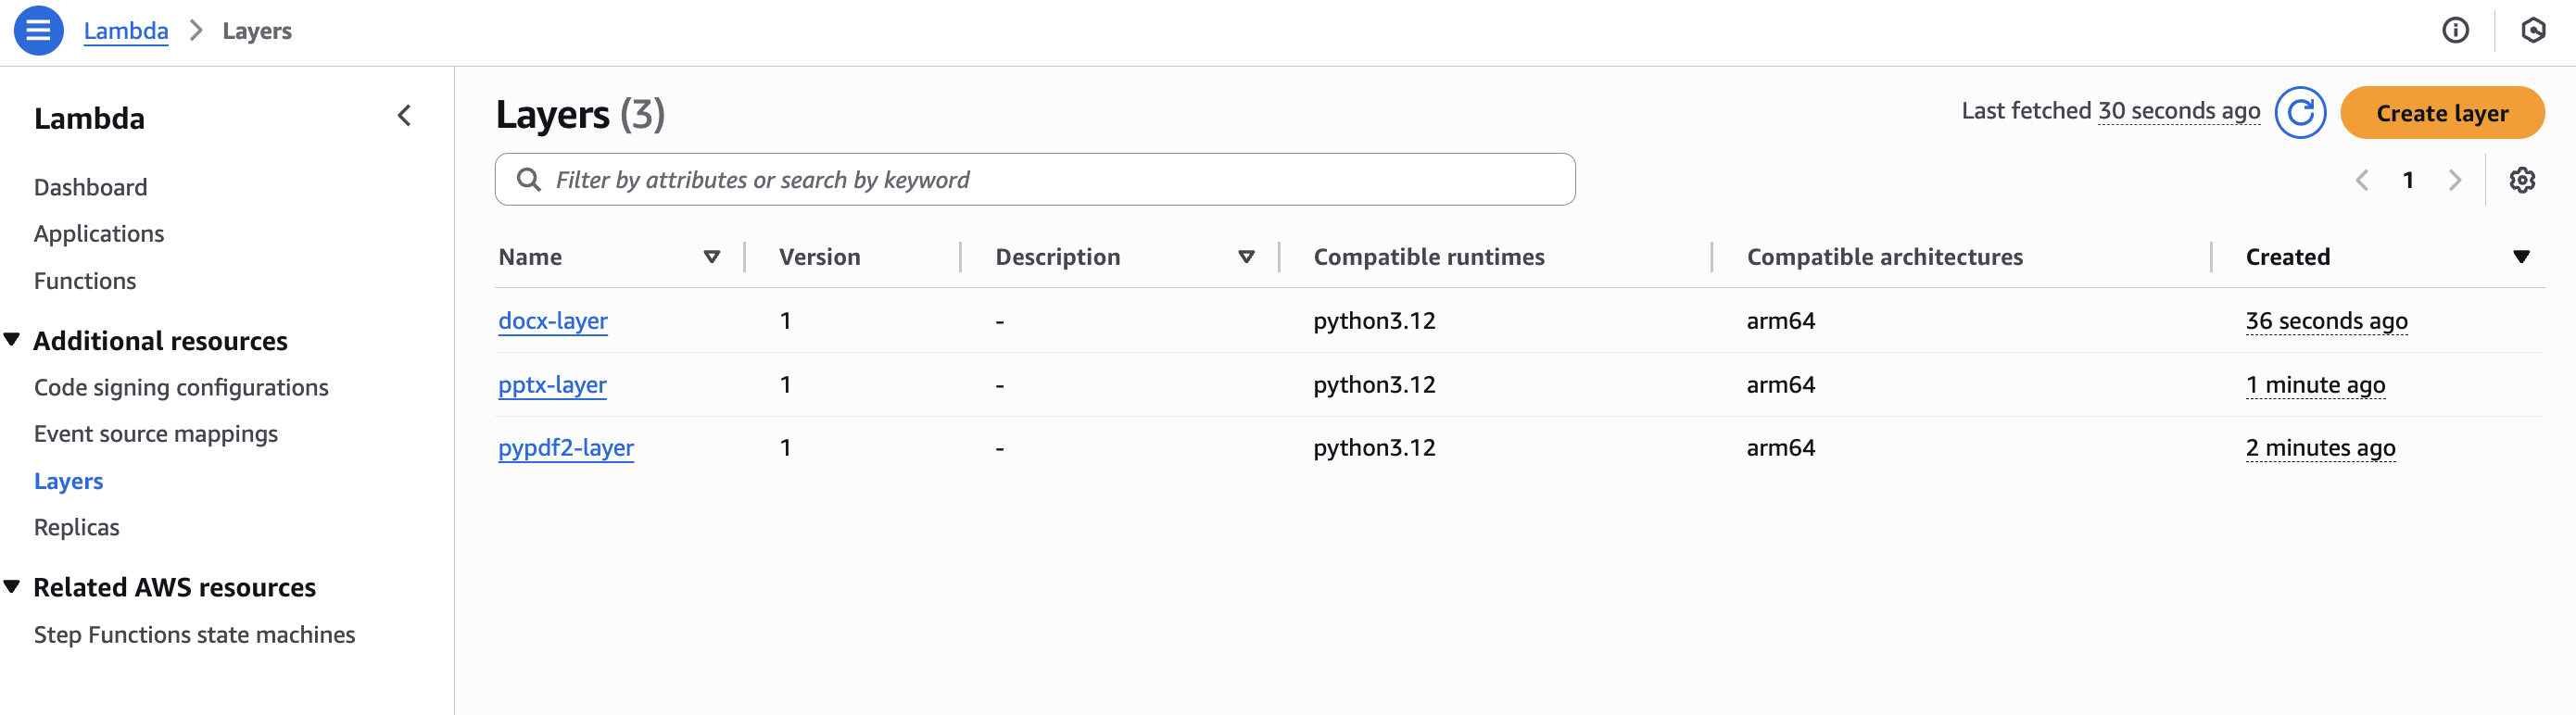Go to previous page arrow

(2362, 180)
